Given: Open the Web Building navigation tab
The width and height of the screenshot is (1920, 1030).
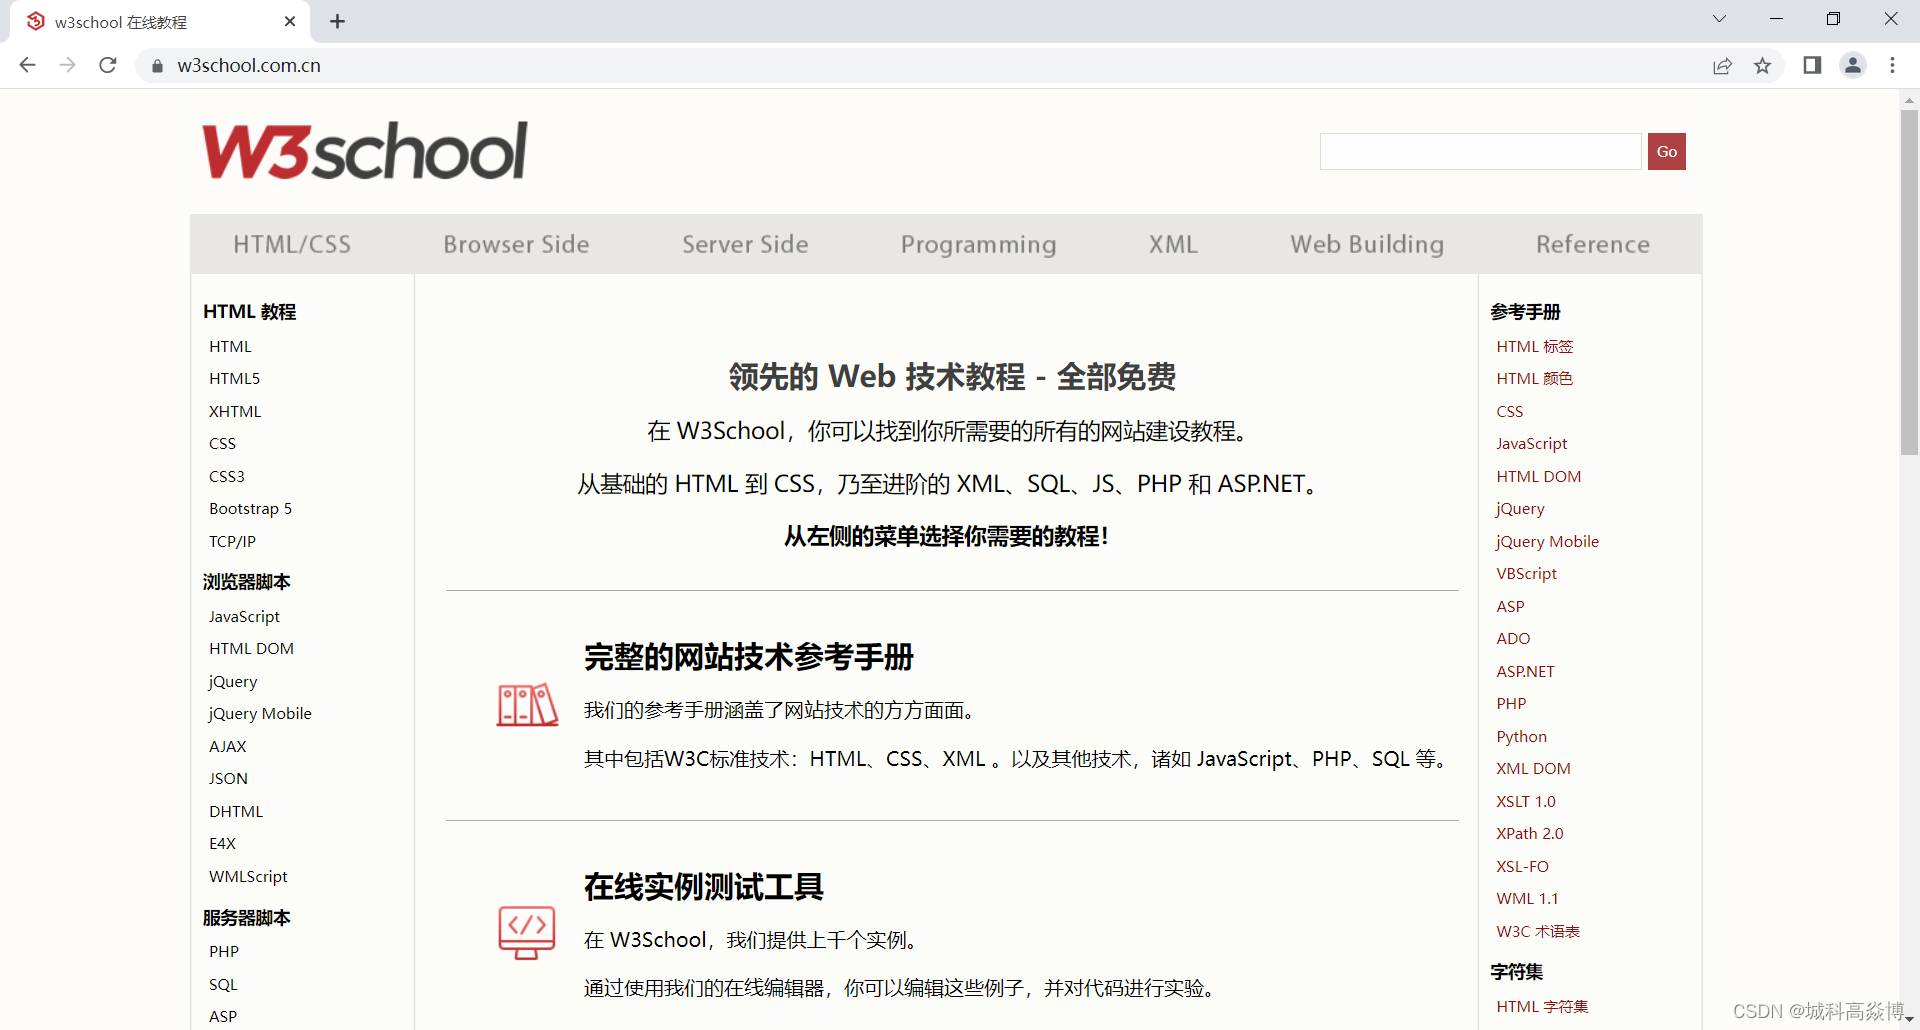Looking at the screenshot, I should tap(1367, 244).
